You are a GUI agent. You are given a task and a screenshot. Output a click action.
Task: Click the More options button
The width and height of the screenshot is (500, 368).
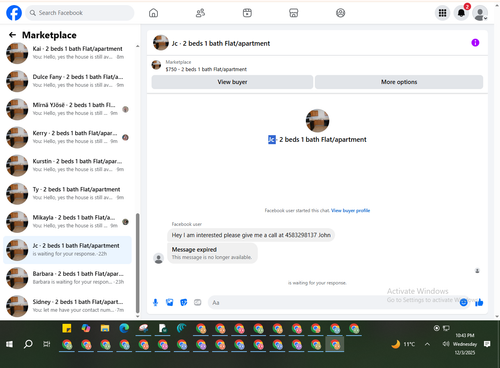click(399, 82)
